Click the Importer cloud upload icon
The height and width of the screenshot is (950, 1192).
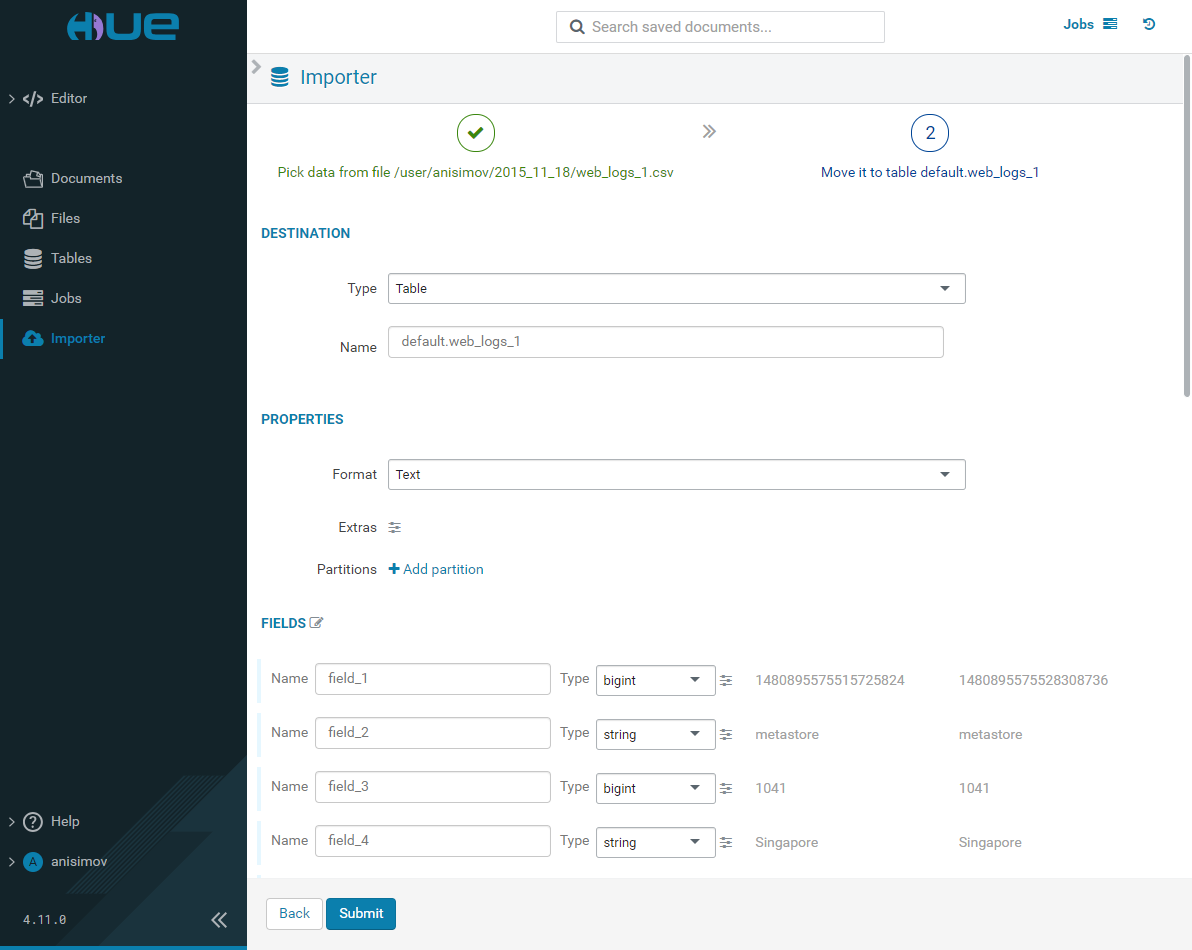coord(33,339)
